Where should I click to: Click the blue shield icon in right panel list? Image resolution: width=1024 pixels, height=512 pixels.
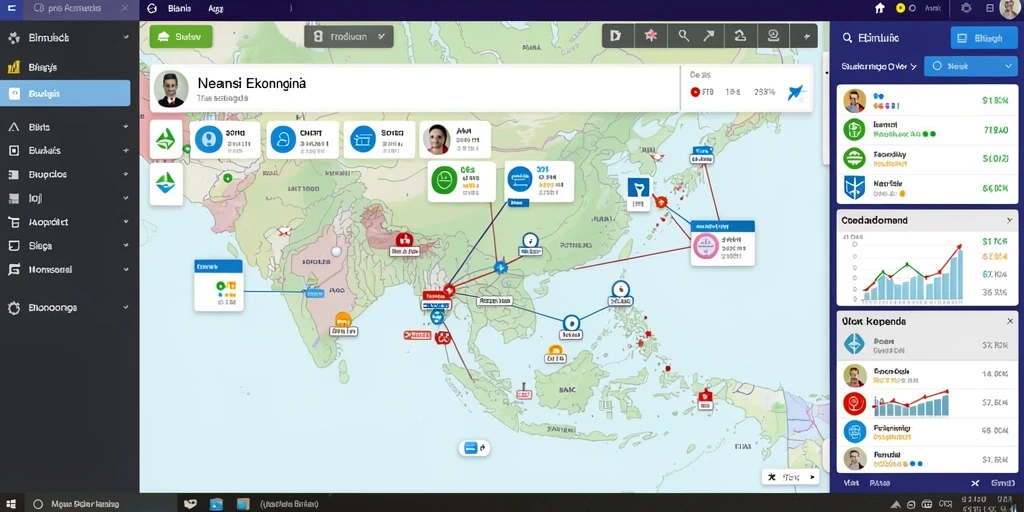pos(854,187)
